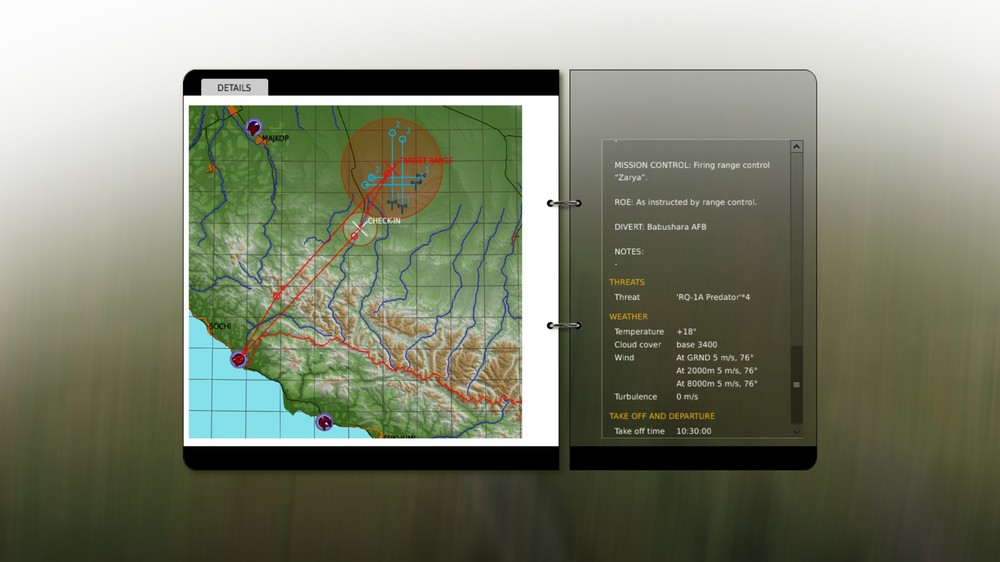Click the "'RQ-1A Predator'*4" threat value
1000x562 pixels.
[713, 297]
